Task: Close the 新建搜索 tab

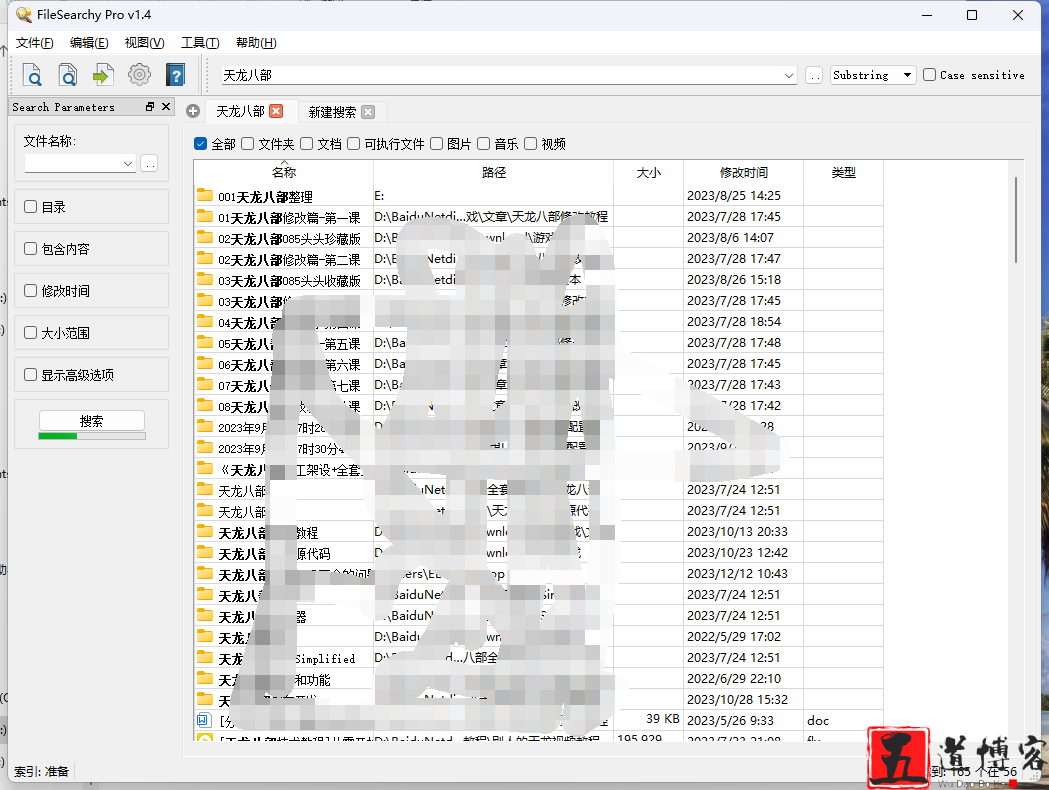Action: pyautogui.click(x=368, y=112)
